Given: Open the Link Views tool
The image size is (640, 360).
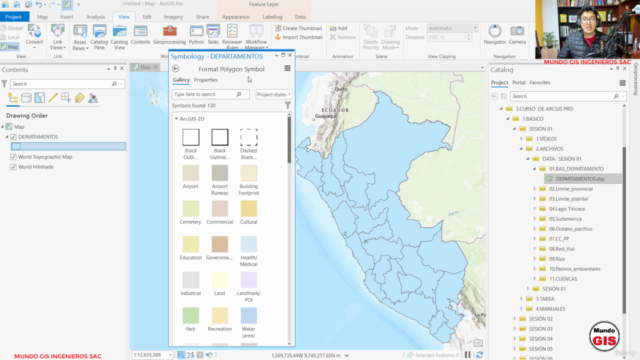Looking at the screenshot, I should click(x=58, y=37).
